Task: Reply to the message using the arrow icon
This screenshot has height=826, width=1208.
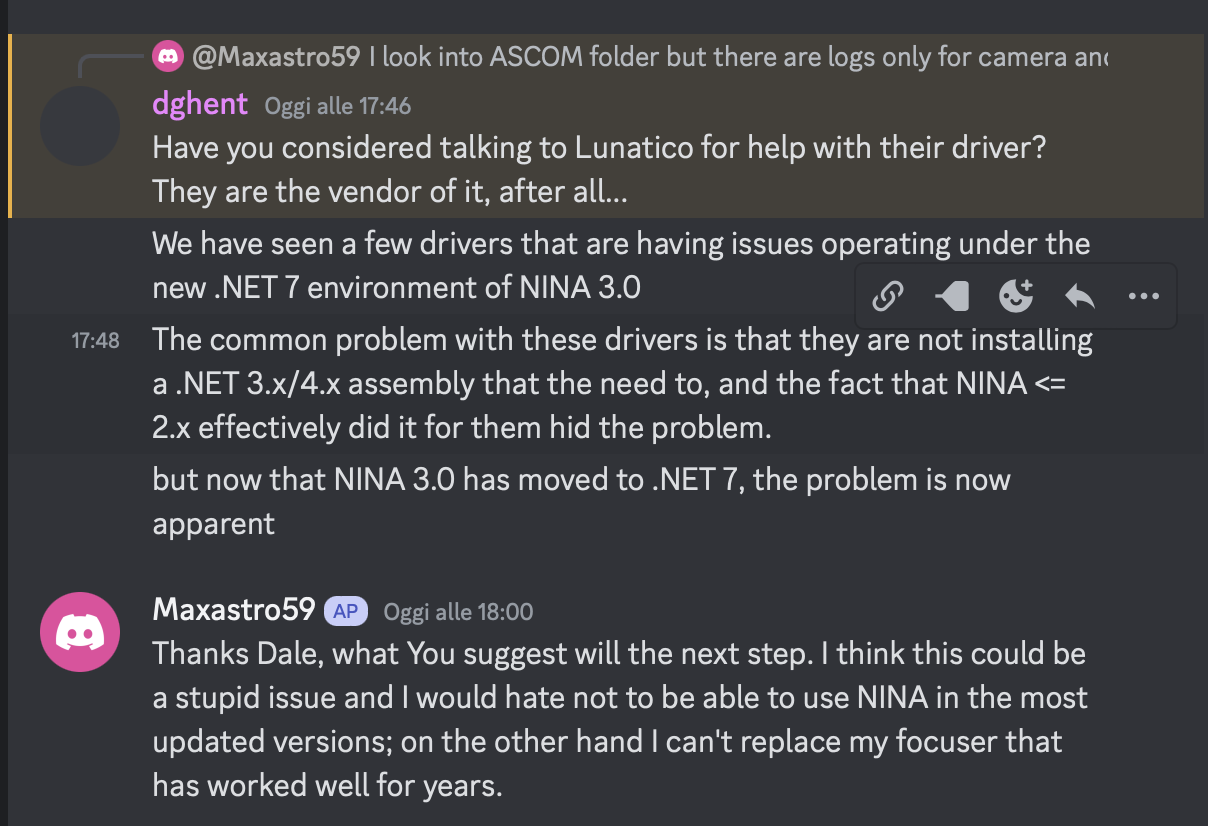Action: pos(1080,296)
